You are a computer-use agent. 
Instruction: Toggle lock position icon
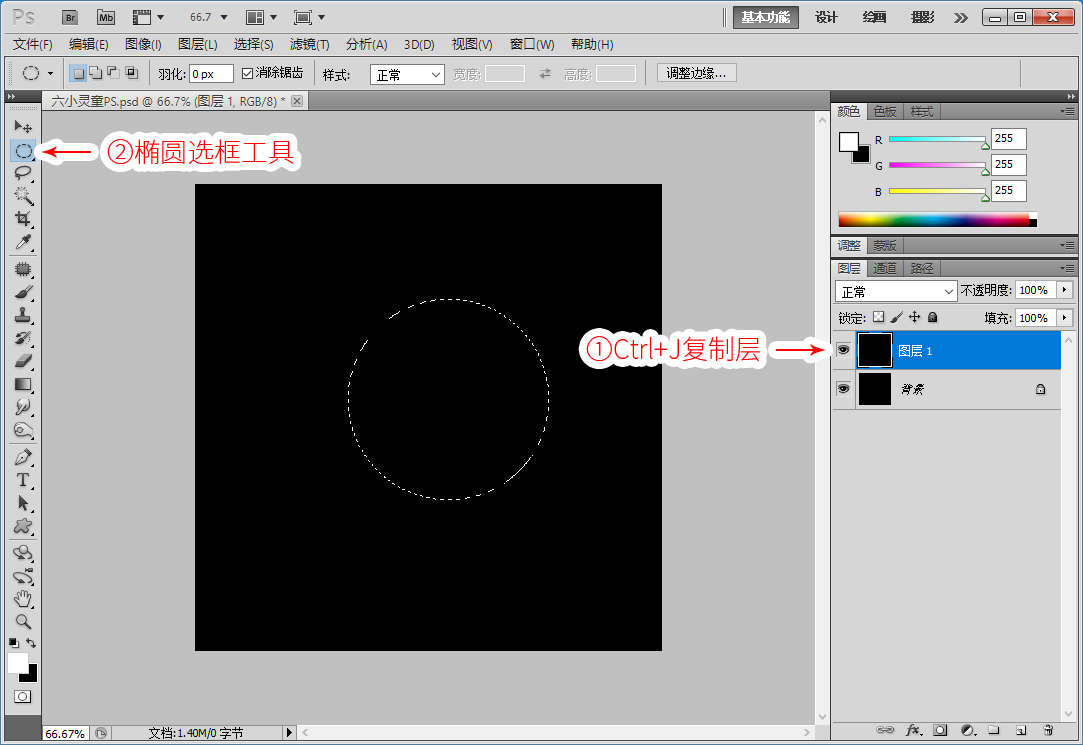pos(914,317)
